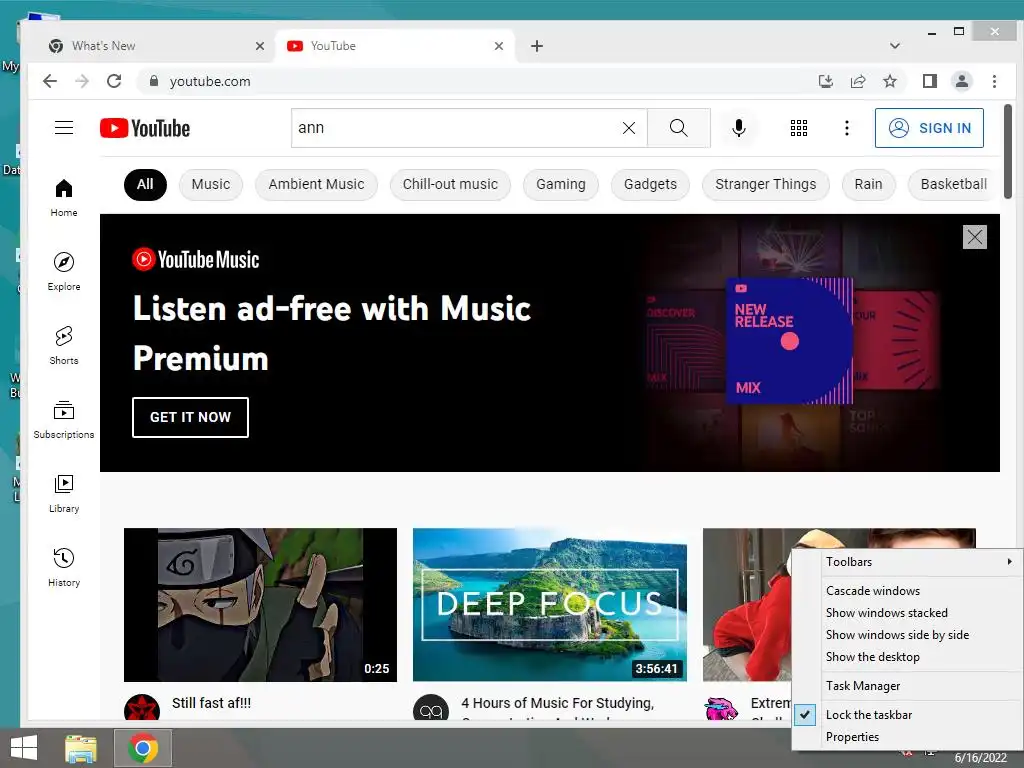The image size is (1024, 768).
Task: Click the Chrome taskbar icon
Action: (142, 748)
